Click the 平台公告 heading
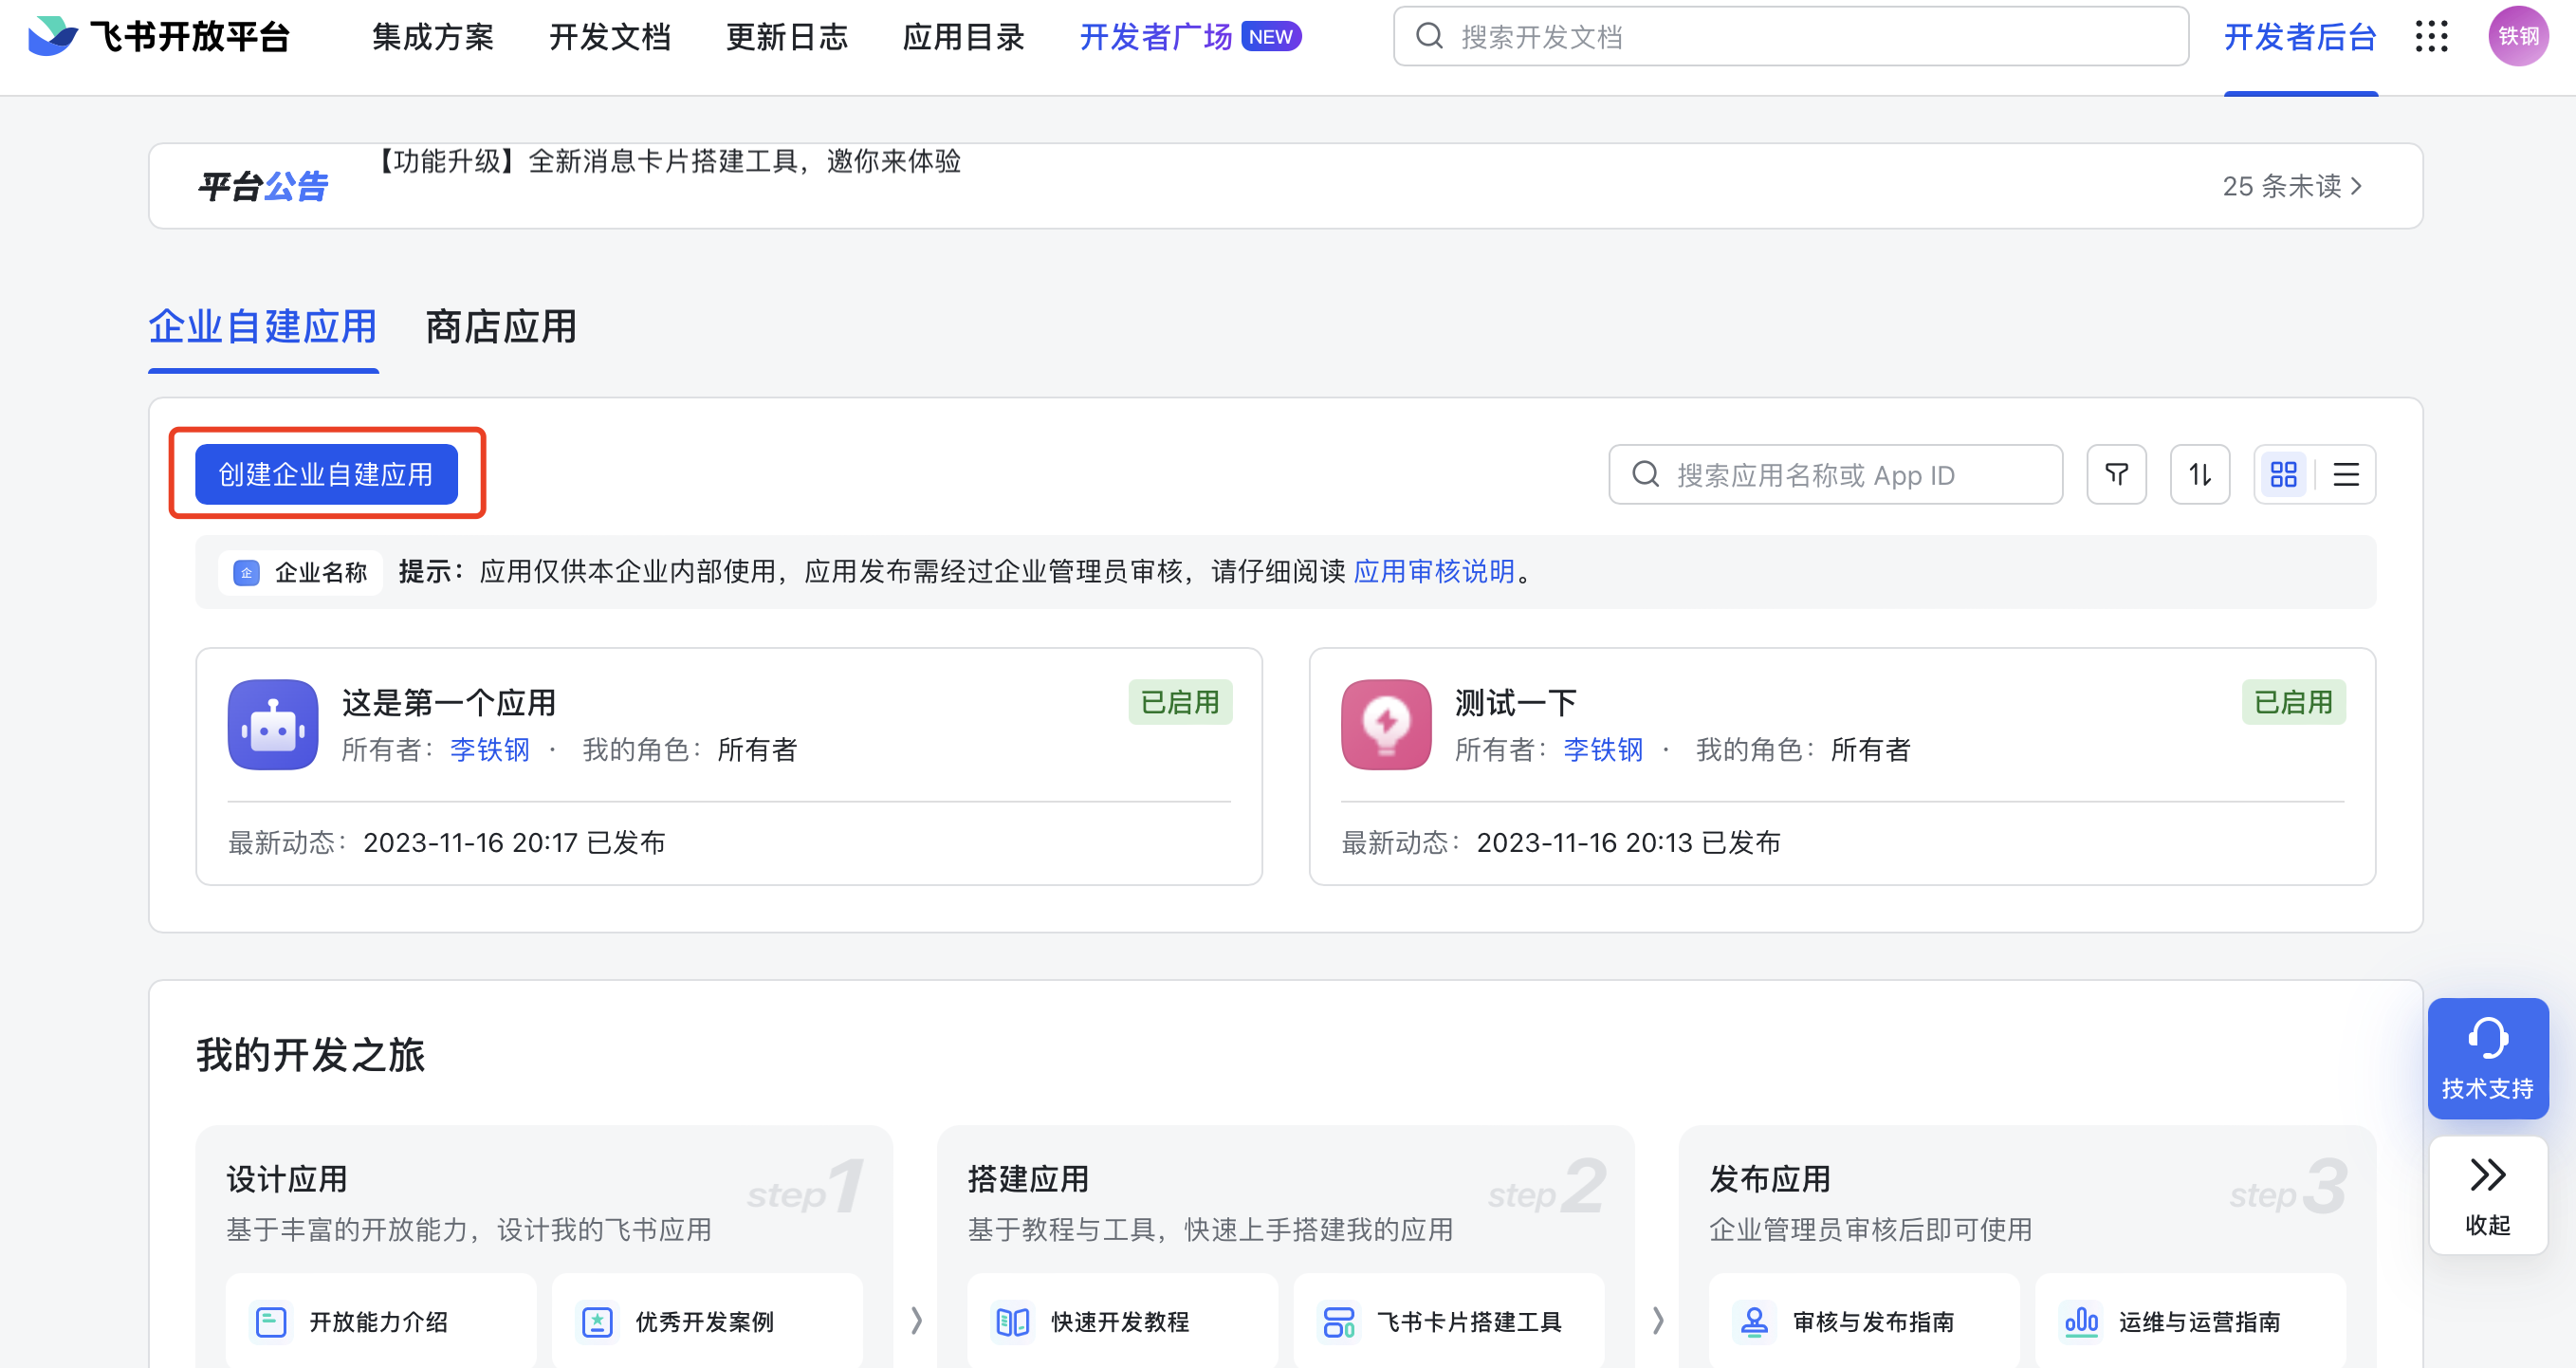2576x1368 pixels. 263,186
